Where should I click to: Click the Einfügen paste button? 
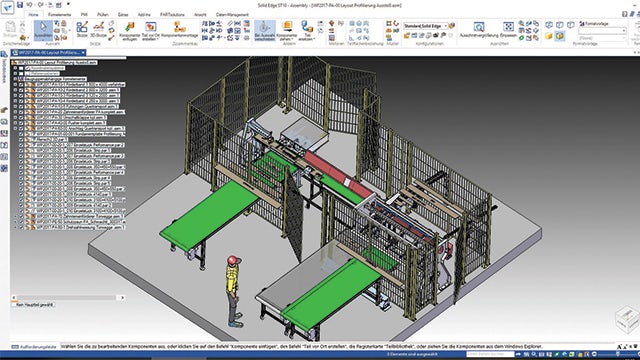11,30
